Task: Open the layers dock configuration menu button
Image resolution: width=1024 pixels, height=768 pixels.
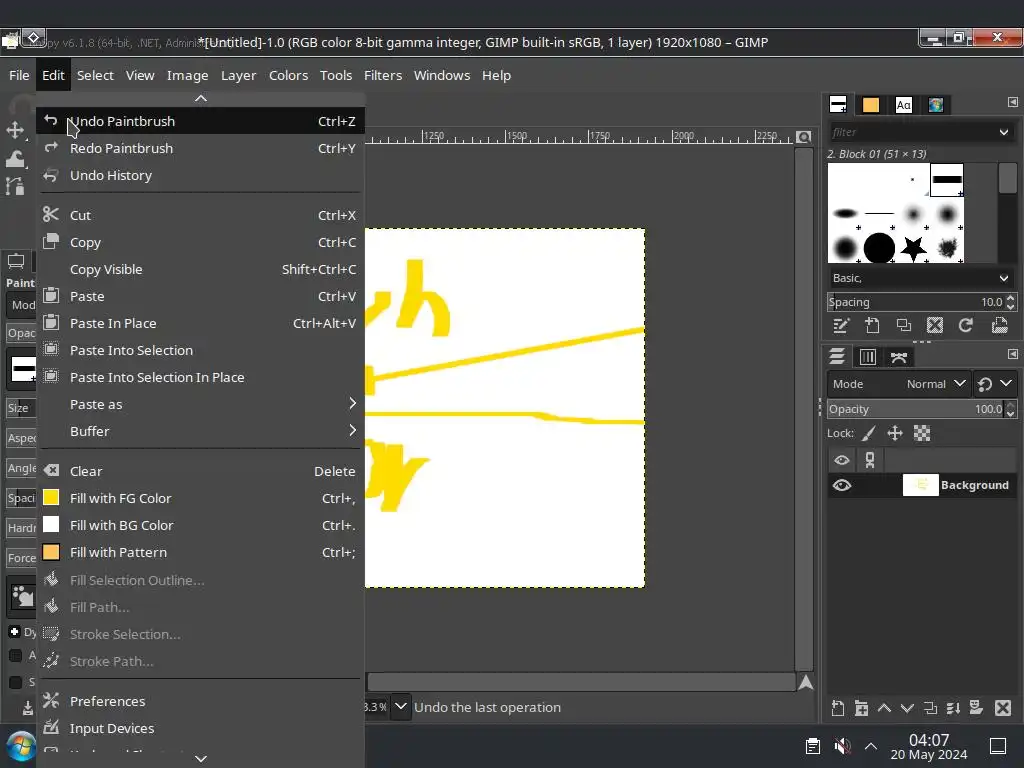Action: 1012,354
